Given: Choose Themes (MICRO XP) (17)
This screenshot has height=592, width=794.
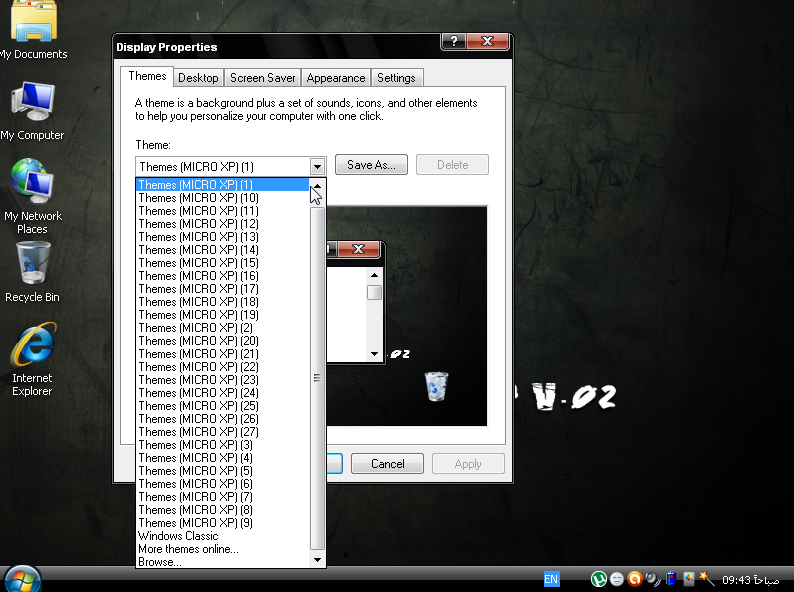Looking at the screenshot, I should point(223,289).
